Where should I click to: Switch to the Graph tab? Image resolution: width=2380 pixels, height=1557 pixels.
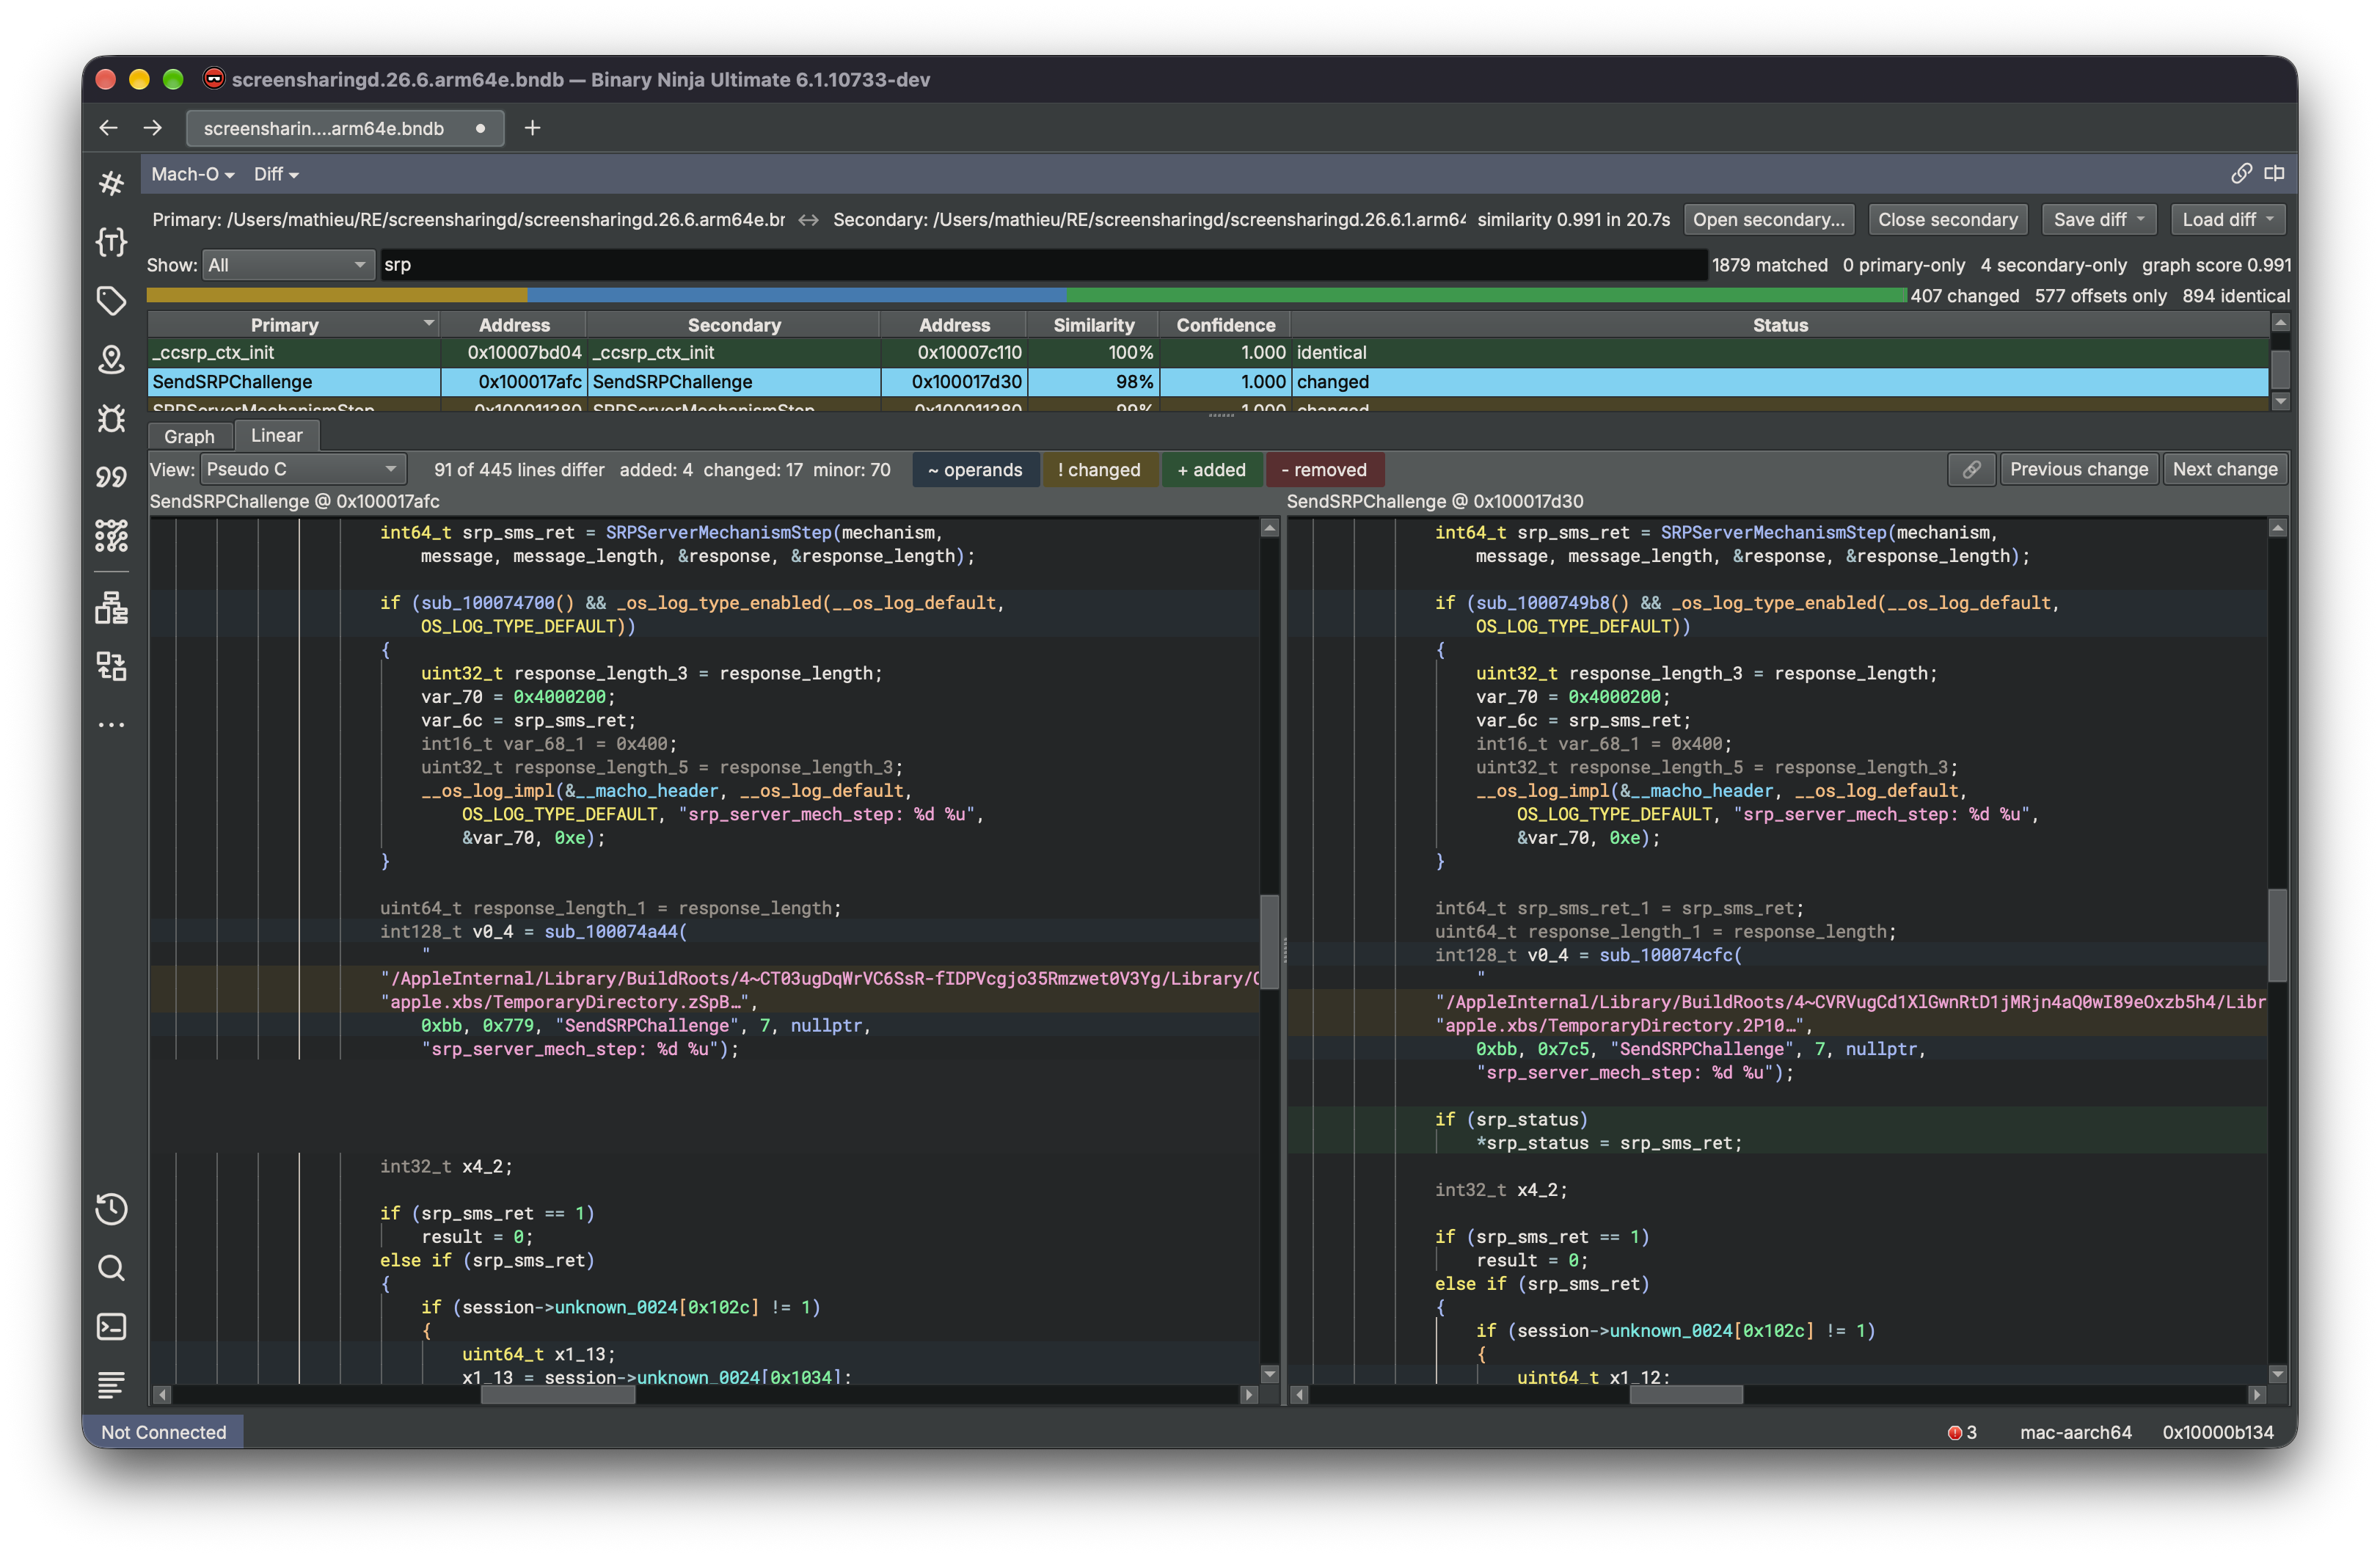(x=189, y=436)
